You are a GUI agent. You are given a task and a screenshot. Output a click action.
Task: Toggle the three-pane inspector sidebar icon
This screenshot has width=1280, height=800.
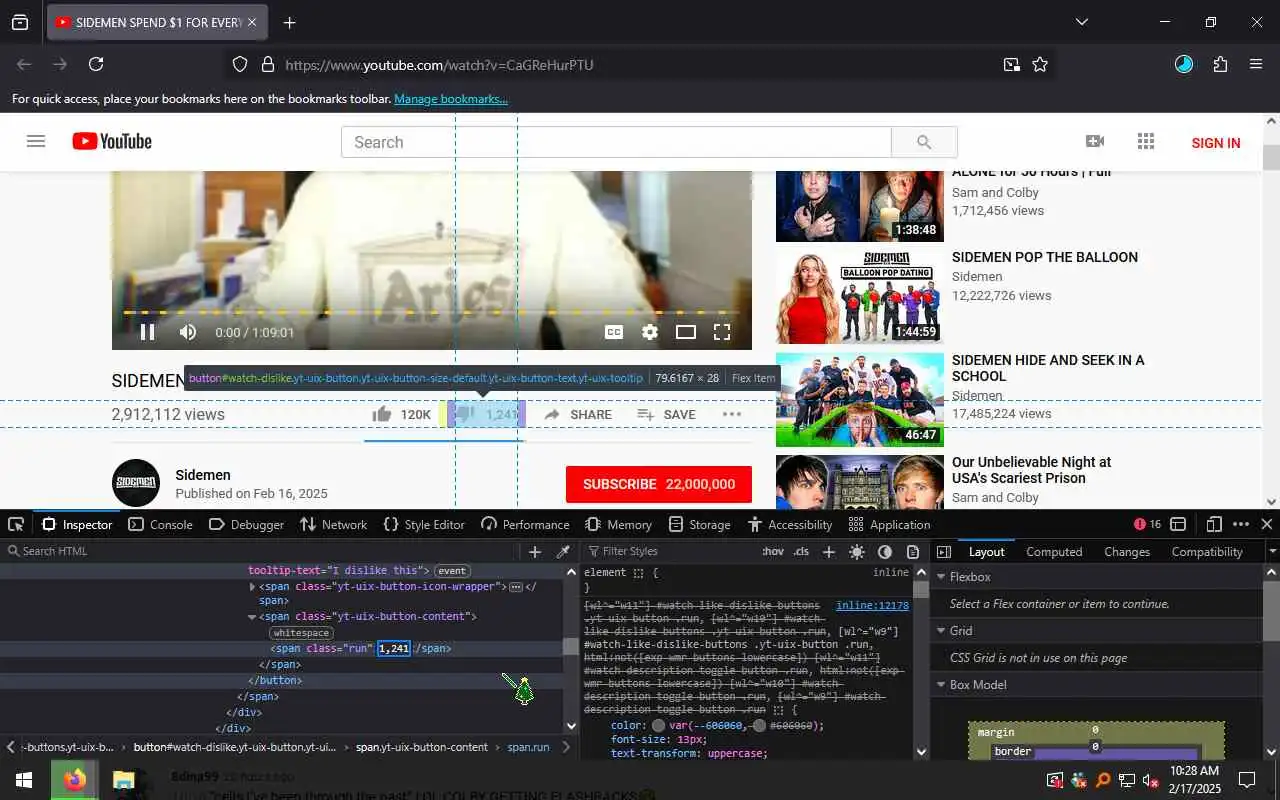click(944, 551)
